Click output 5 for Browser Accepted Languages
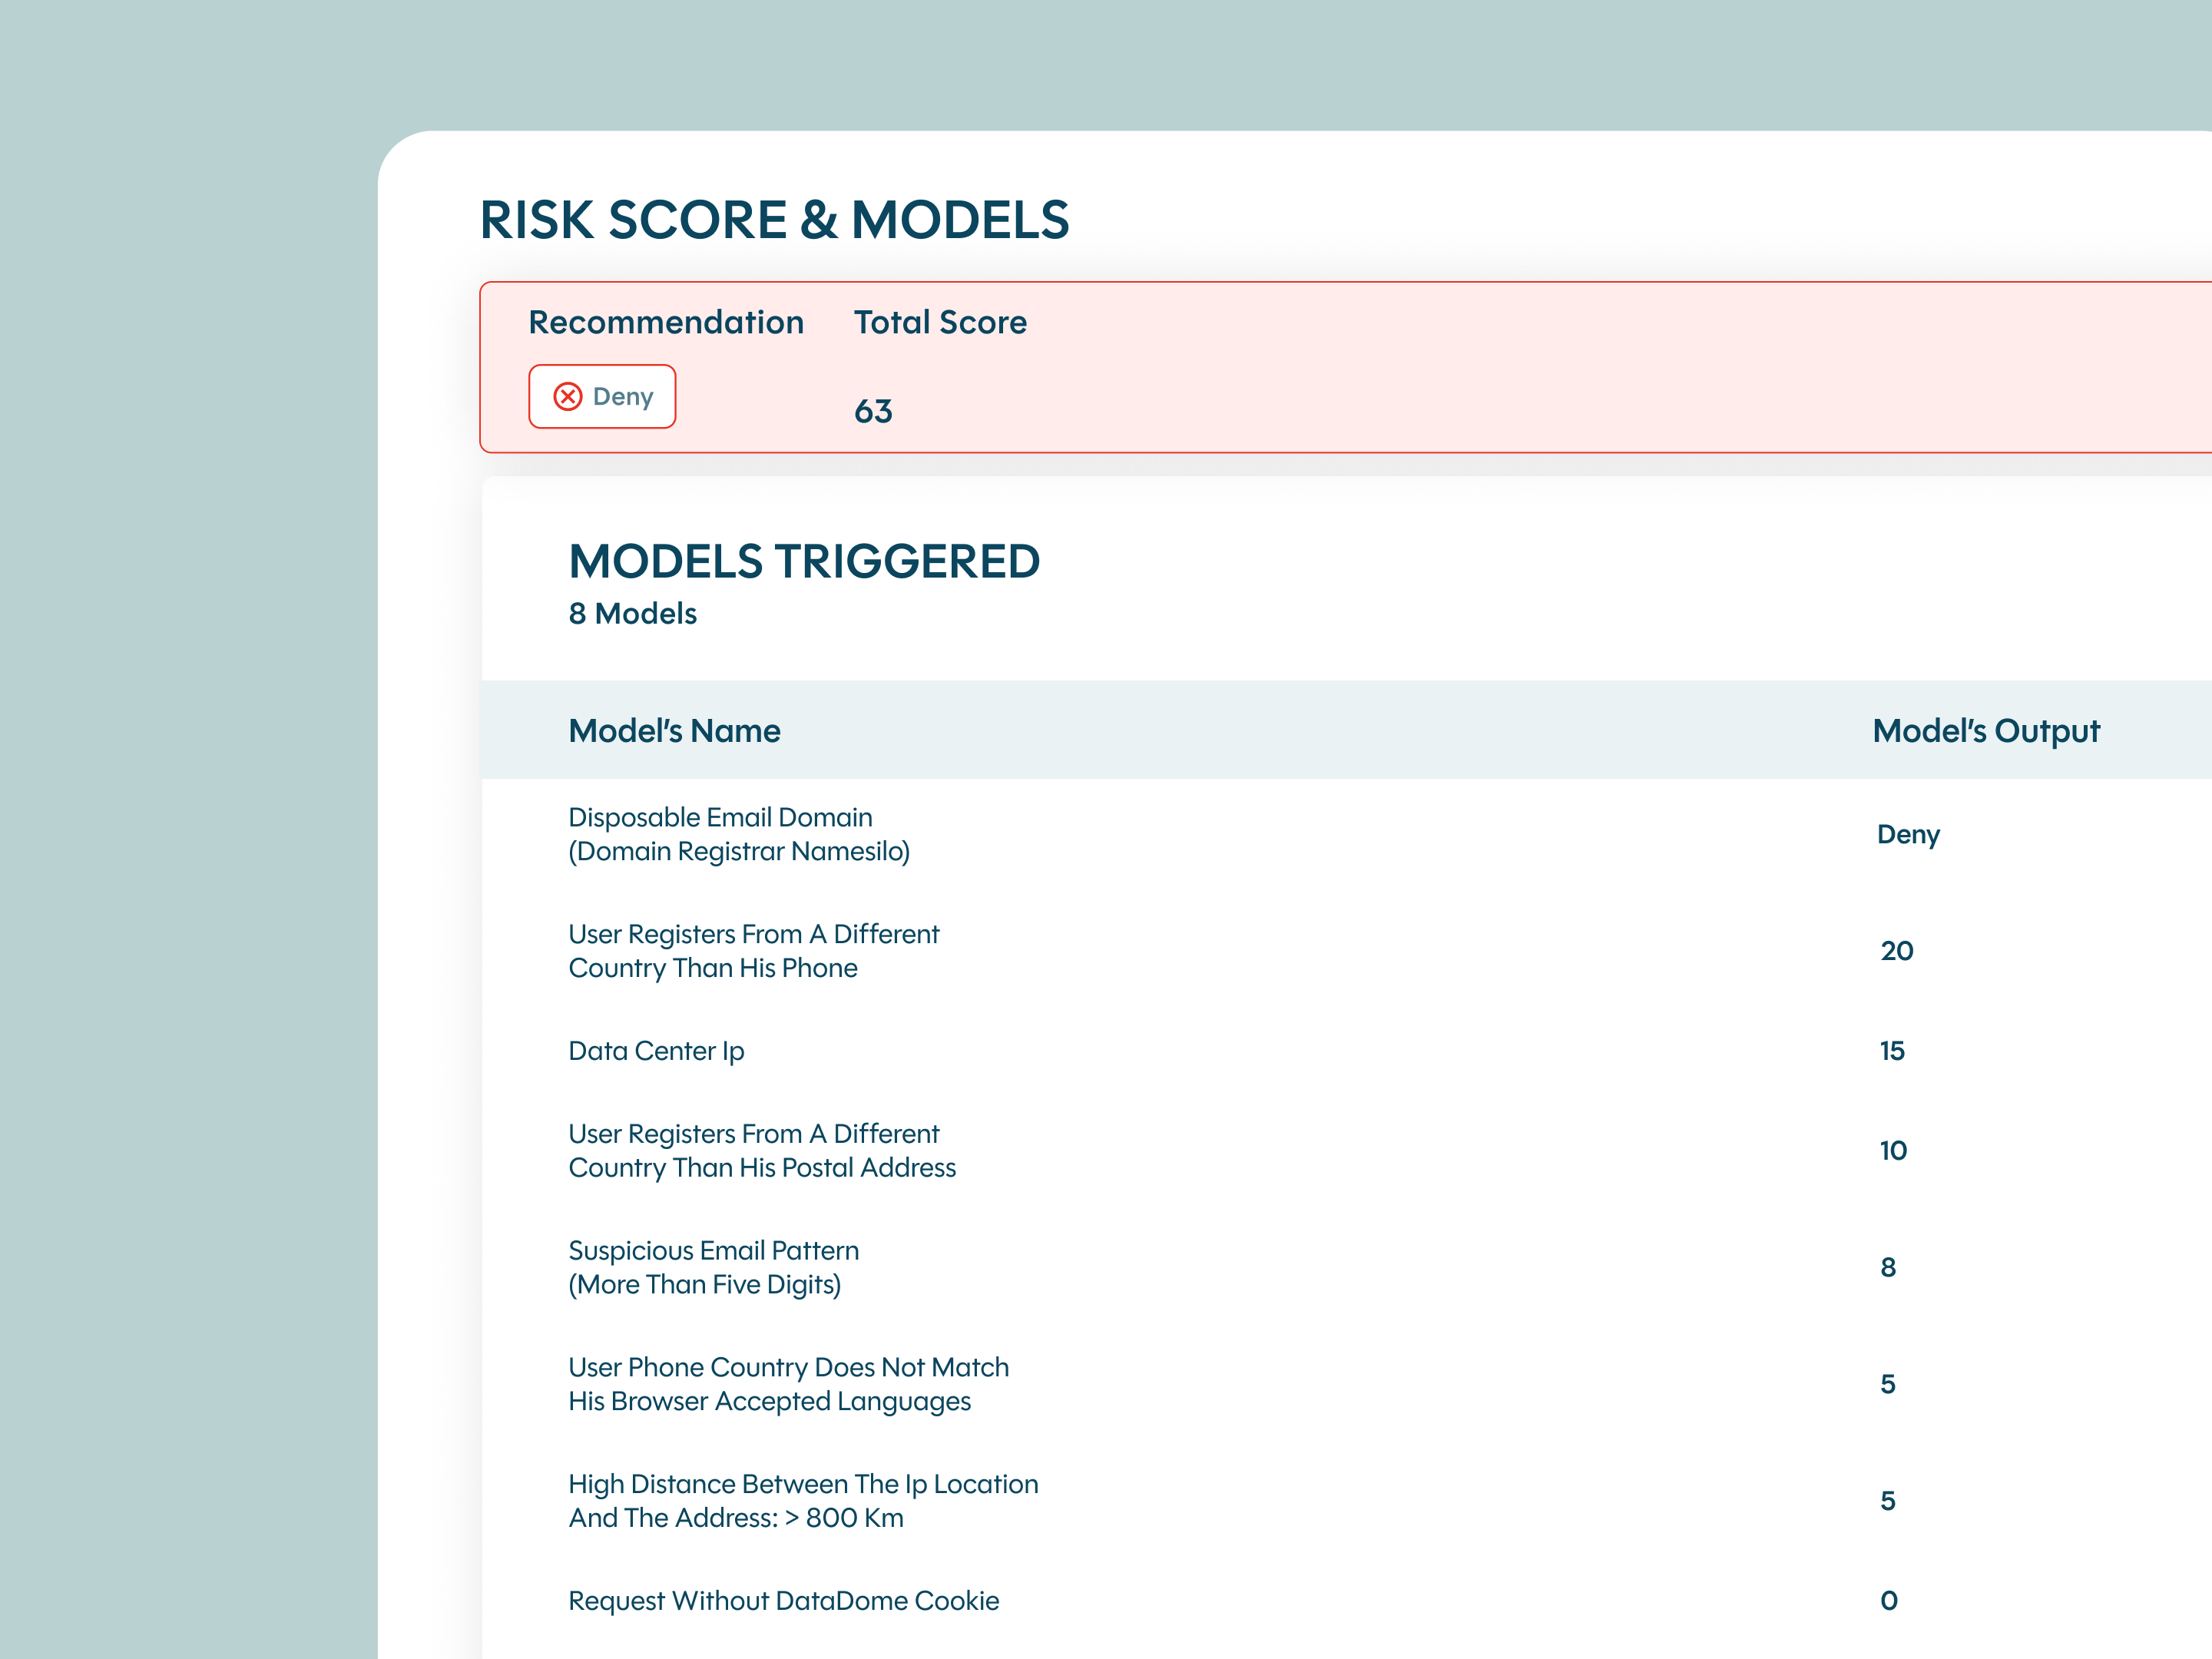Viewport: 2212px width, 1659px height. click(1888, 1384)
